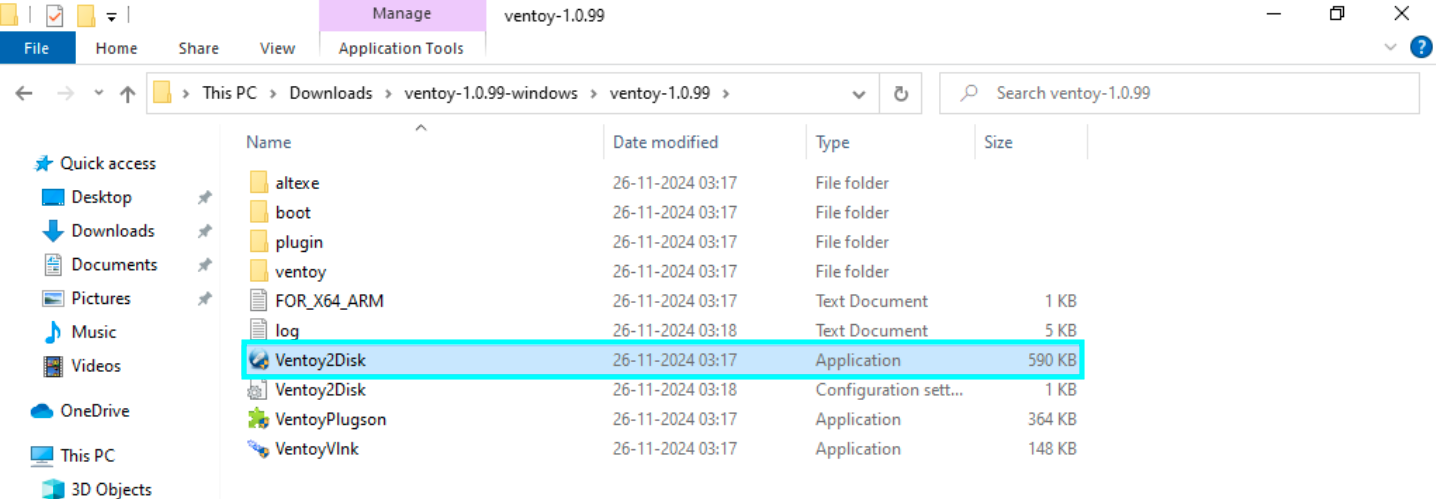Click the Properties quick access toolbar icon
The height and width of the screenshot is (499, 1436).
54,16
